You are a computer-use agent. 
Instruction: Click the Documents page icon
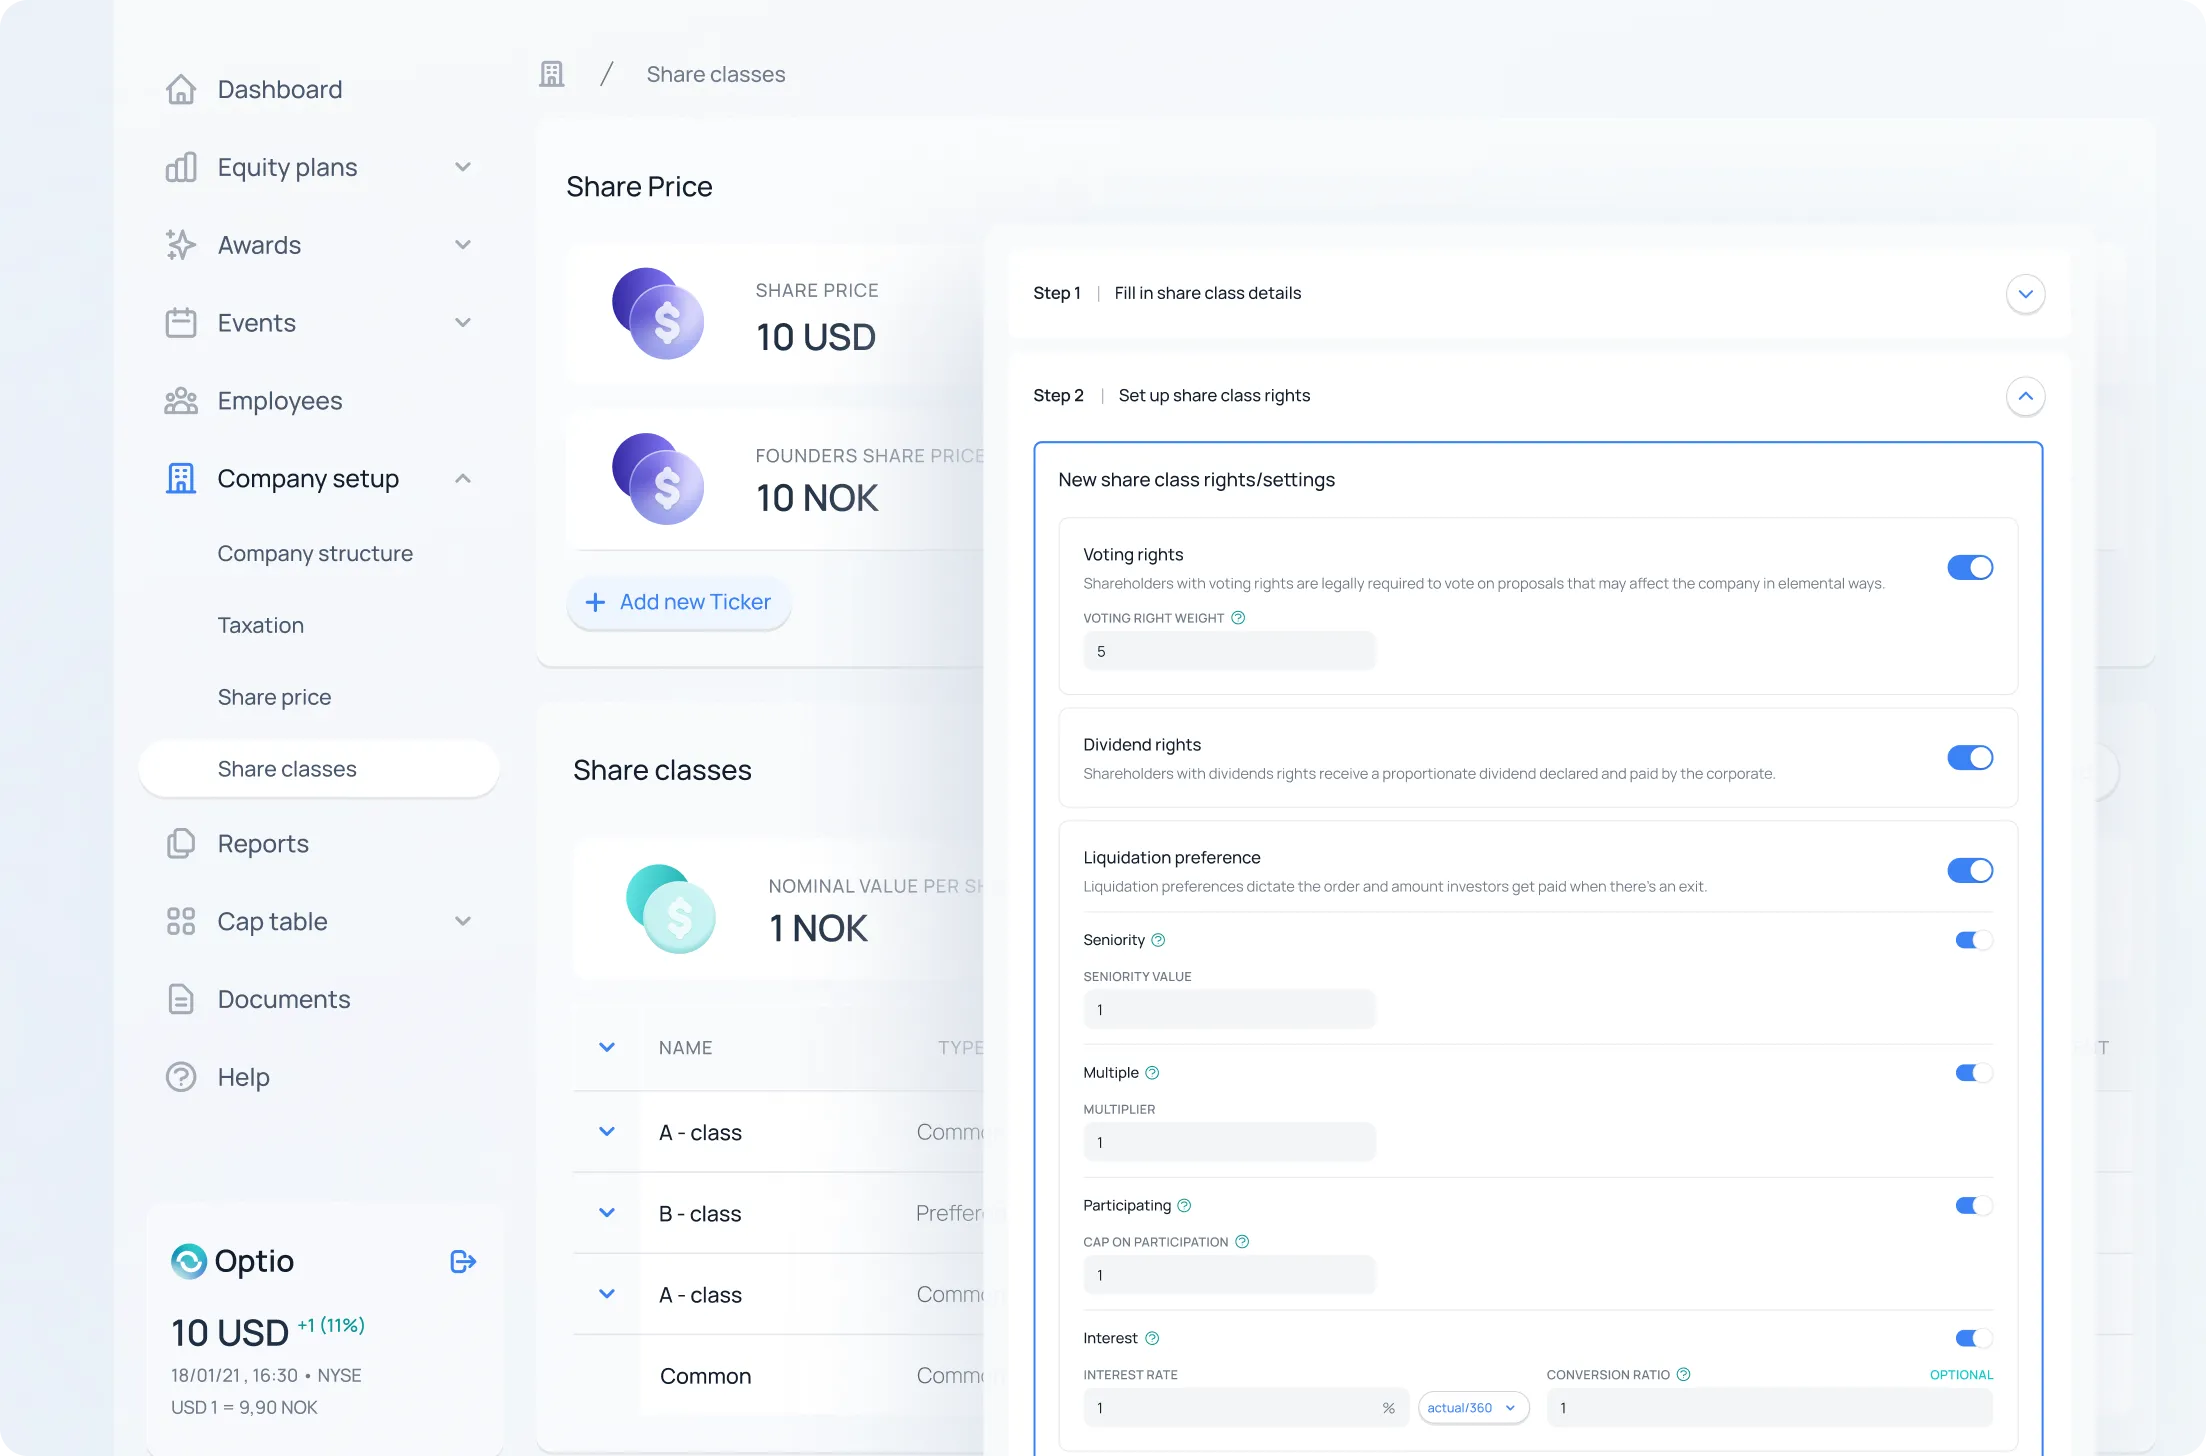(x=181, y=999)
